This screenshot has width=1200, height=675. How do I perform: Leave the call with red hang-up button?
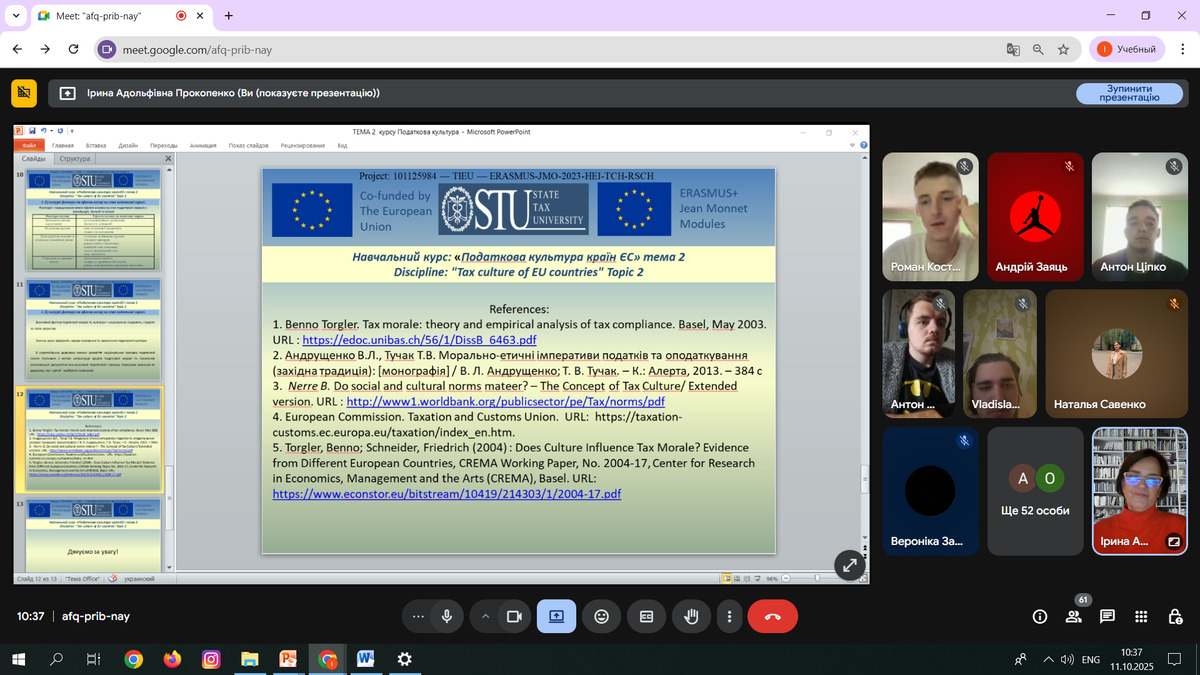click(x=772, y=617)
